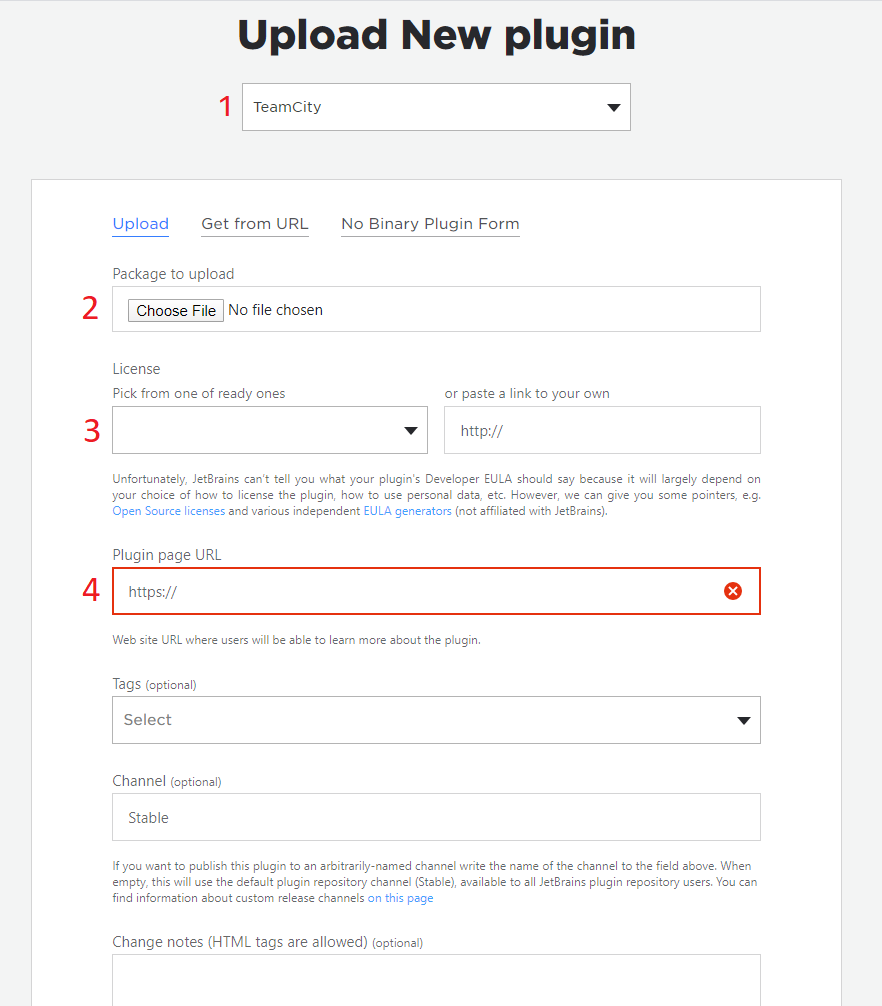The height and width of the screenshot is (1006, 882).
Task: Clear the Plugin page URL error icon
Action: (x=733, y=591)
